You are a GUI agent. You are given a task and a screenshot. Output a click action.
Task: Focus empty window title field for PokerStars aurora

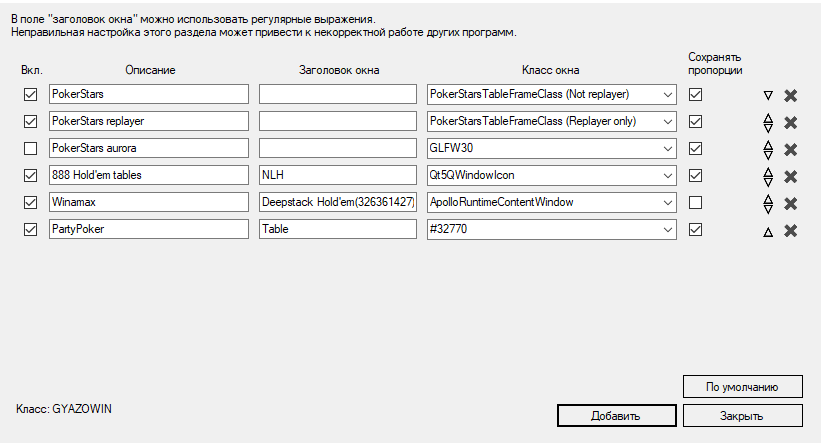tap(338, 148)
